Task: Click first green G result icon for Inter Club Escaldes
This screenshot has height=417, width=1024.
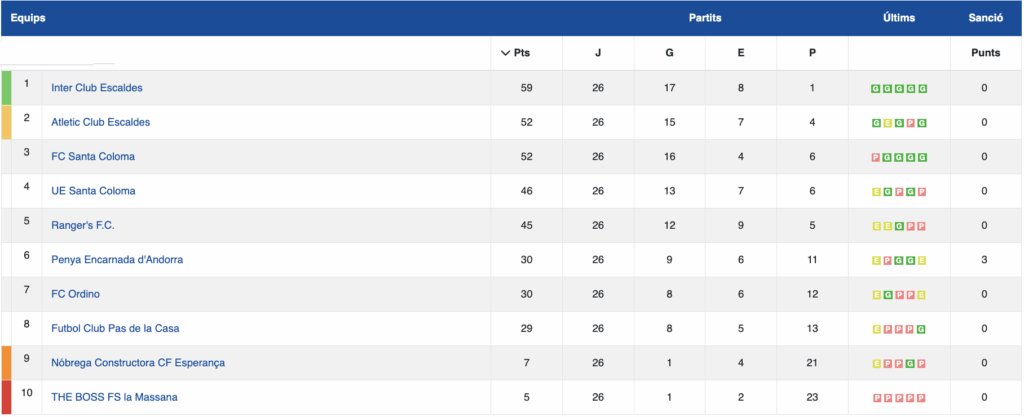Action: coord(876,89)
